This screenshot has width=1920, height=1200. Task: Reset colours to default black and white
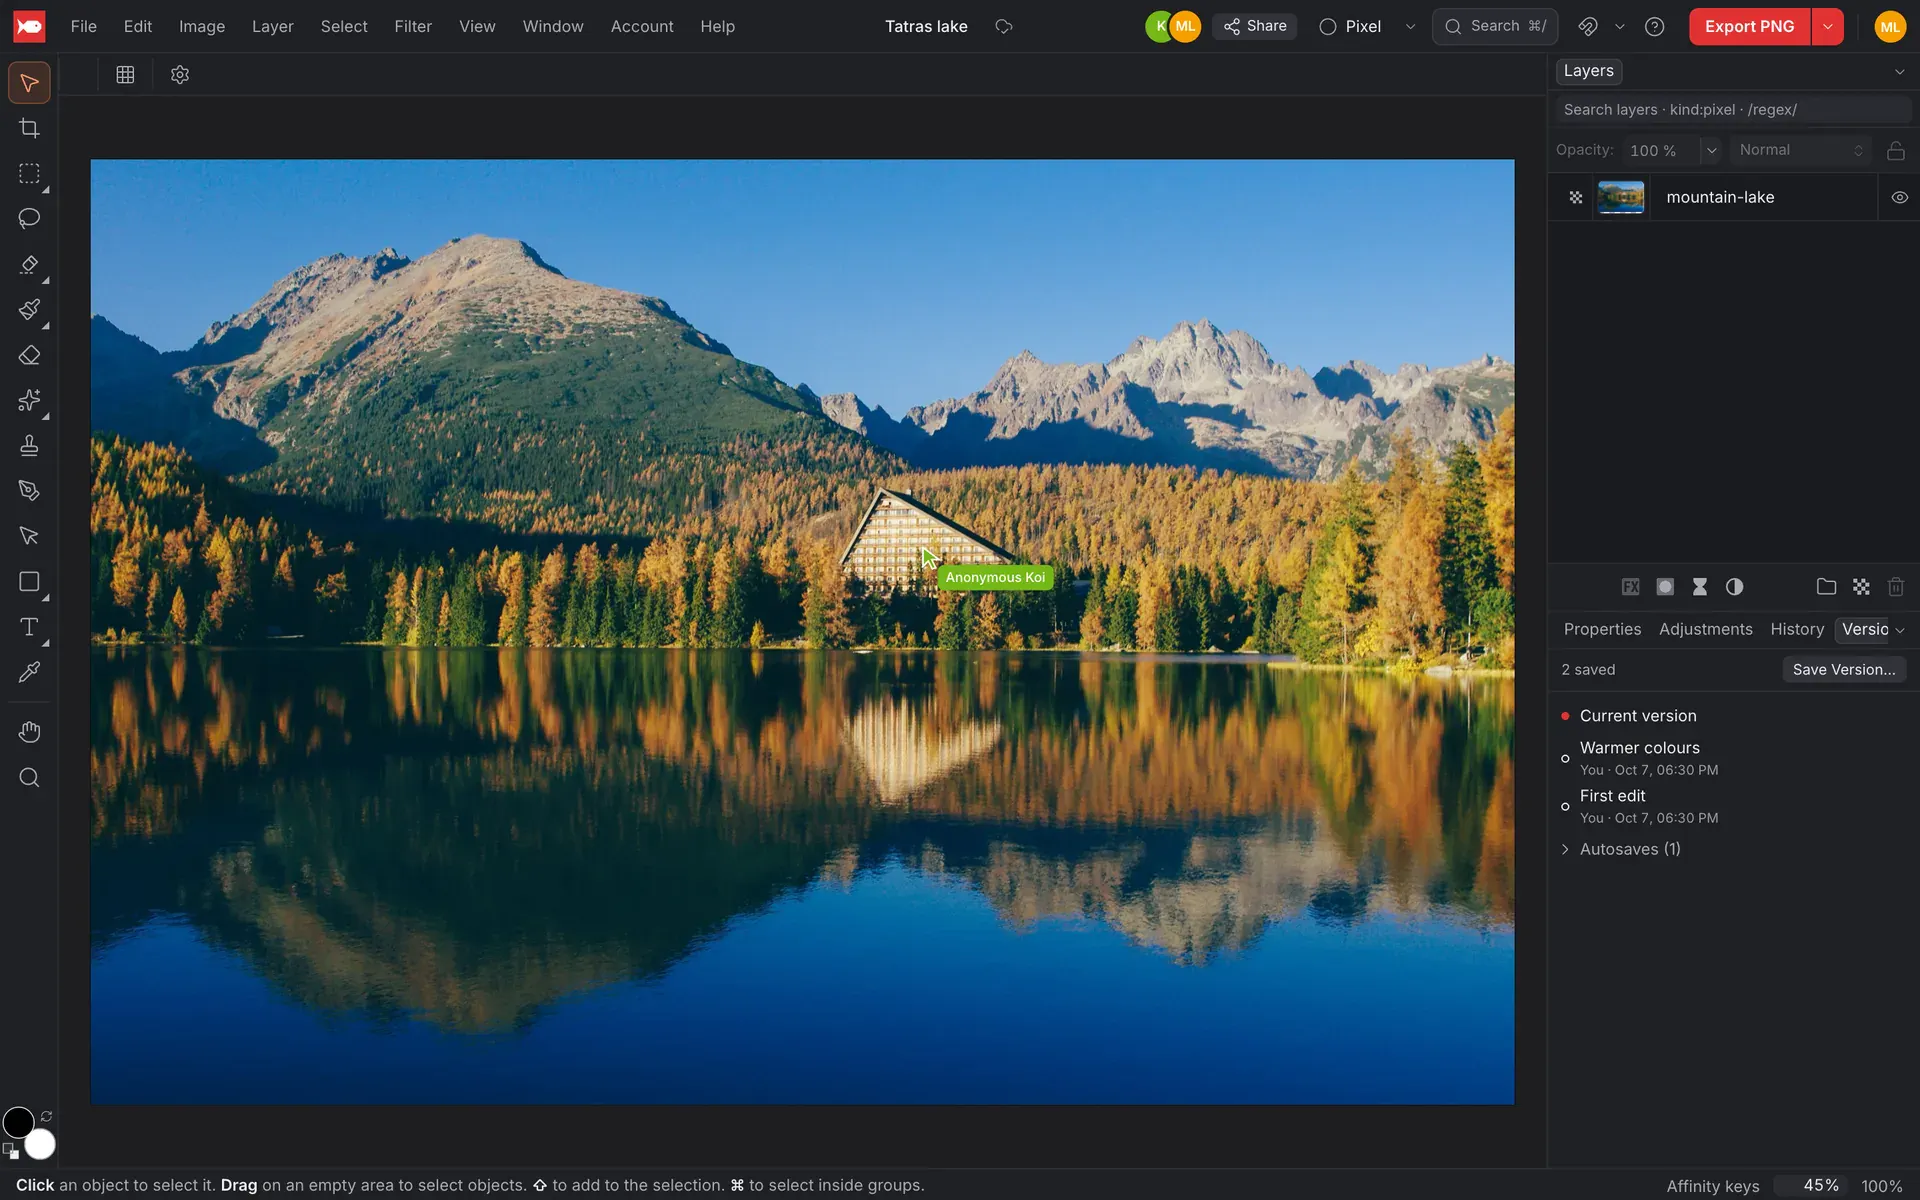pos(11,1151)
